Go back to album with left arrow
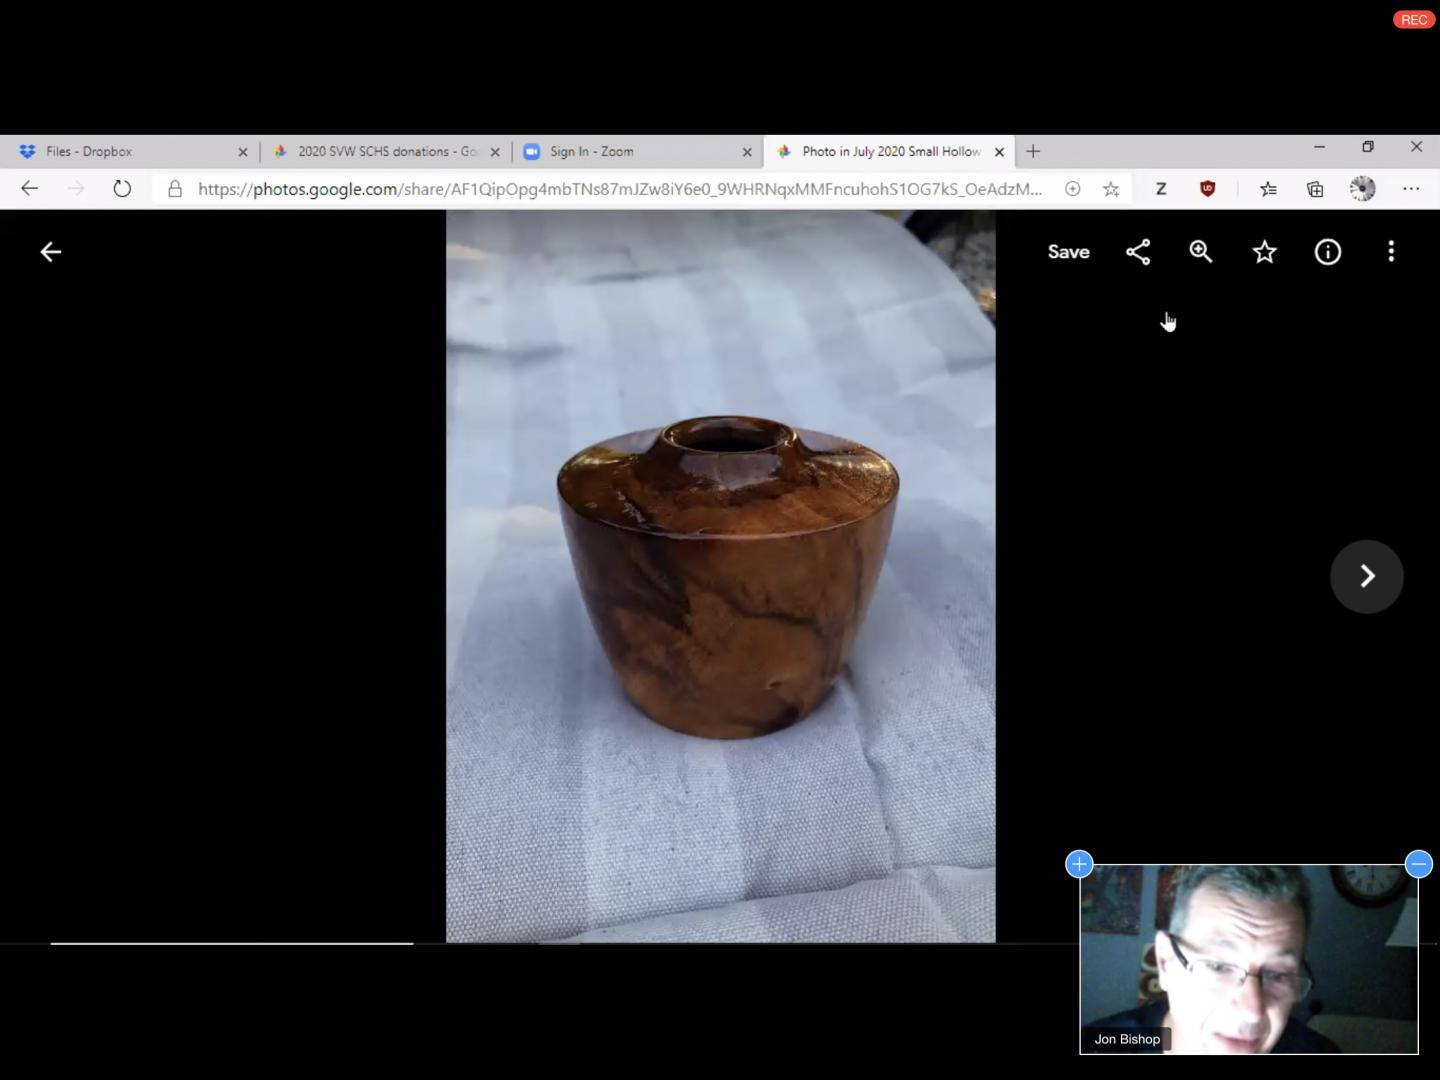 (51, 252)
